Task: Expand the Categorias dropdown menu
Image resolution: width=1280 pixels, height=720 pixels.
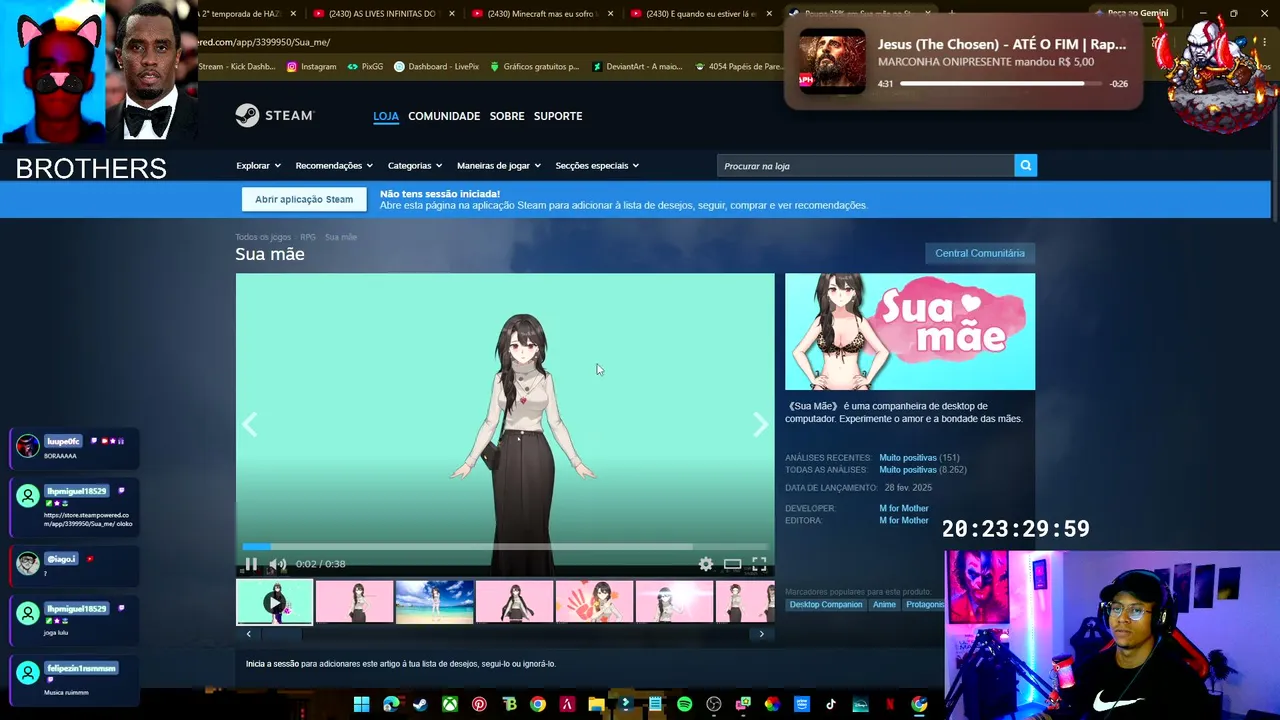Action: coord(415,166)
